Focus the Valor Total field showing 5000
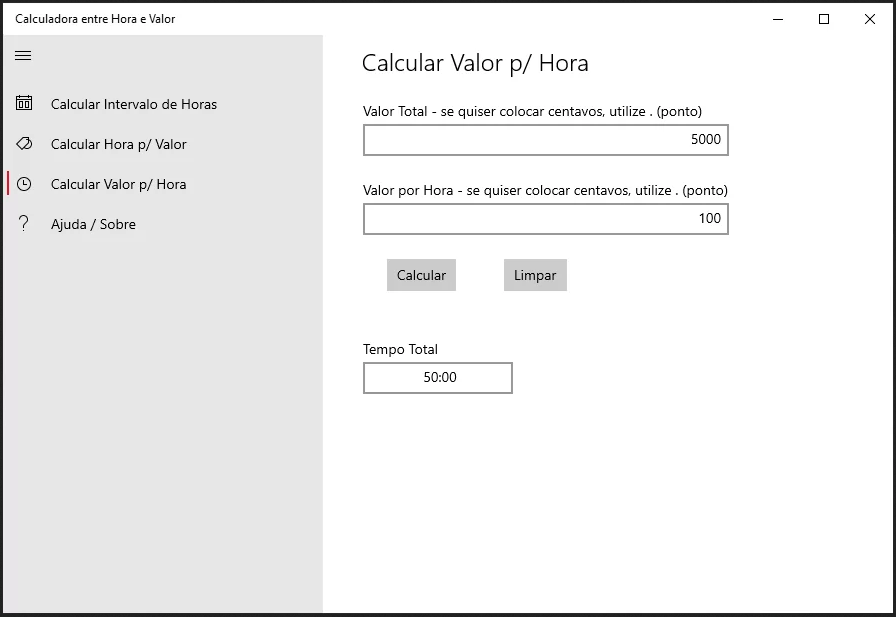 click(545, 140)
